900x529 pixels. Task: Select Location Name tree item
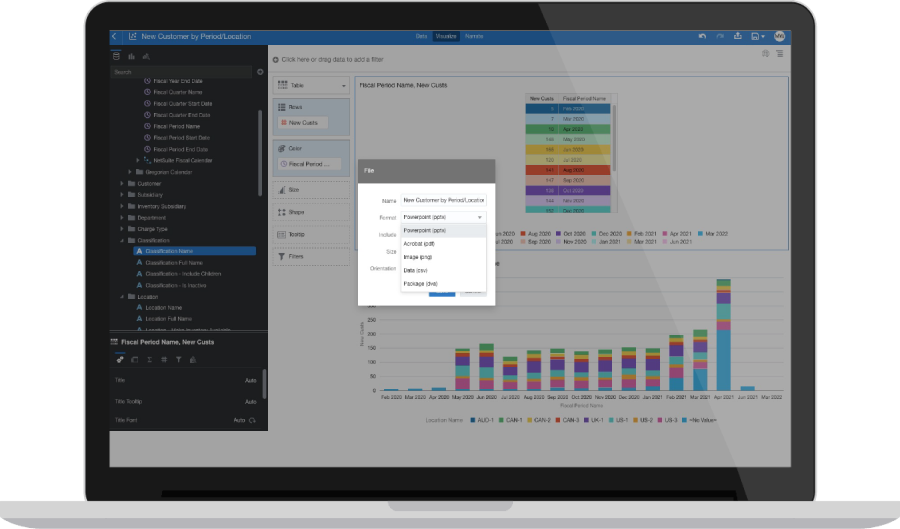coord(164,308)
